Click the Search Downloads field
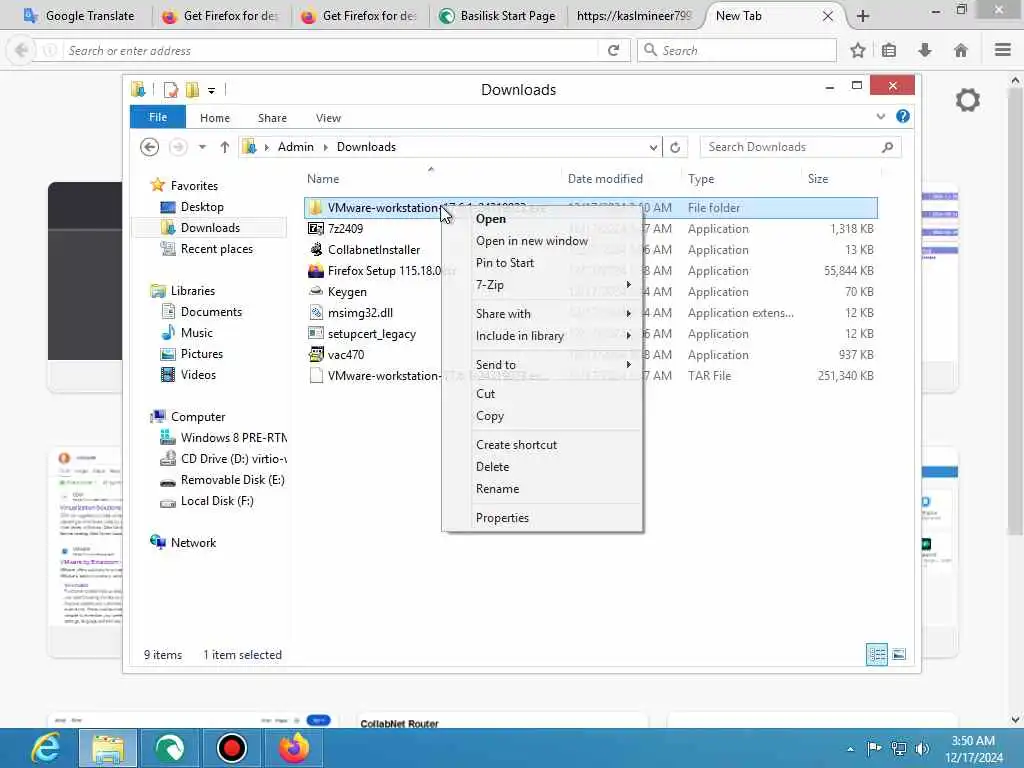 coord(800,147)
